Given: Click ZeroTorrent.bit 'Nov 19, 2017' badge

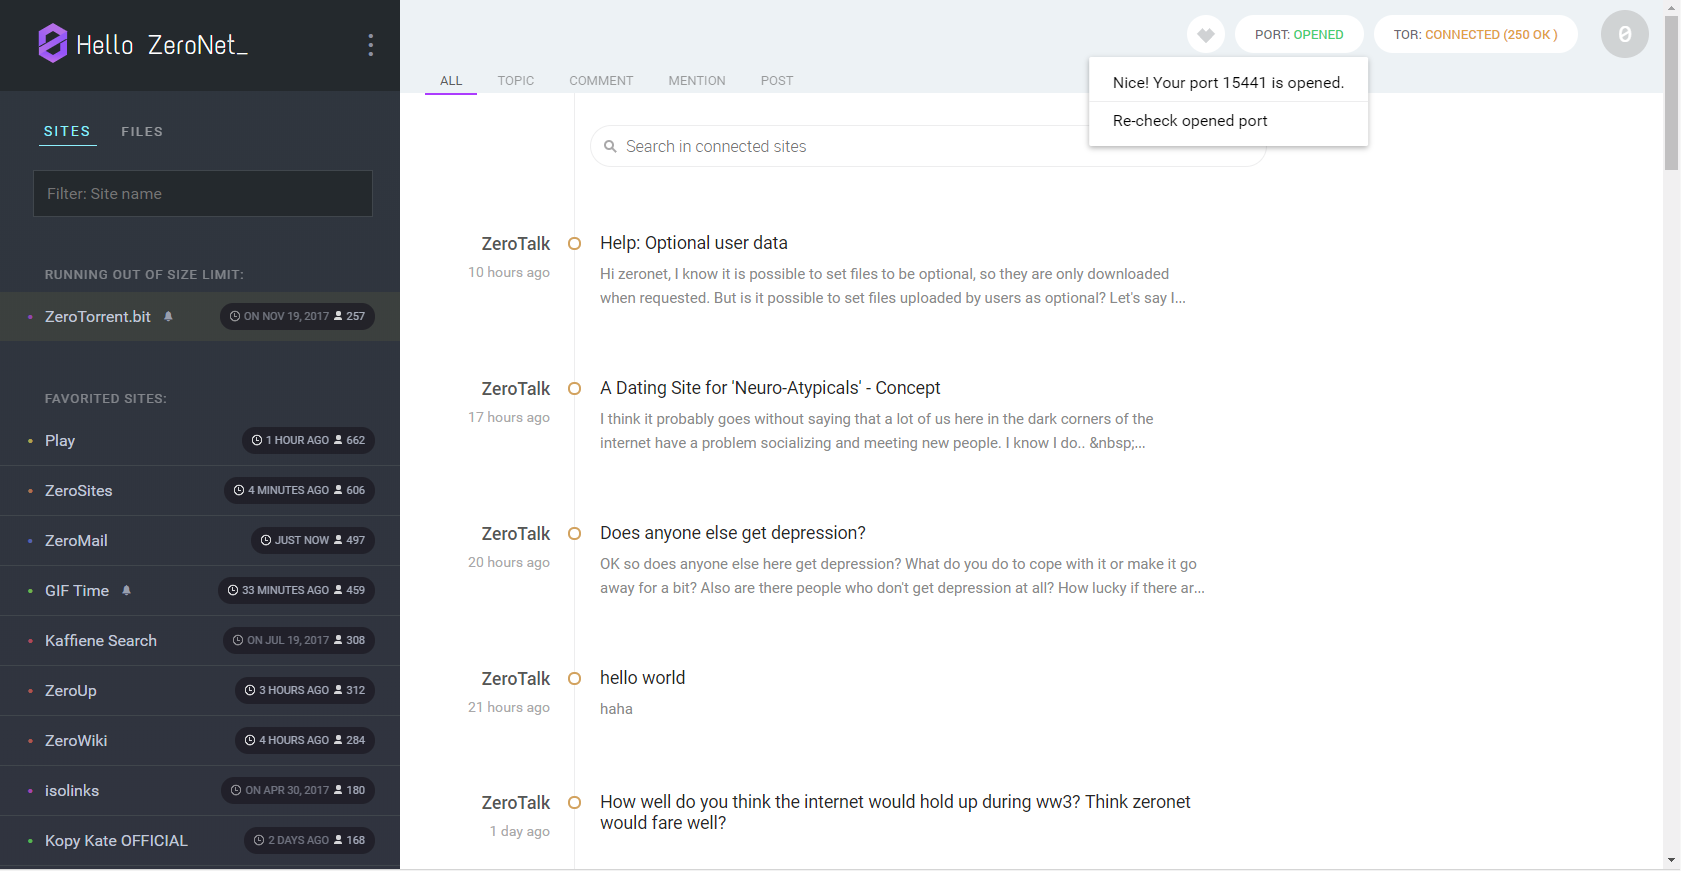Looking at the screenshot, I should 297,316.
